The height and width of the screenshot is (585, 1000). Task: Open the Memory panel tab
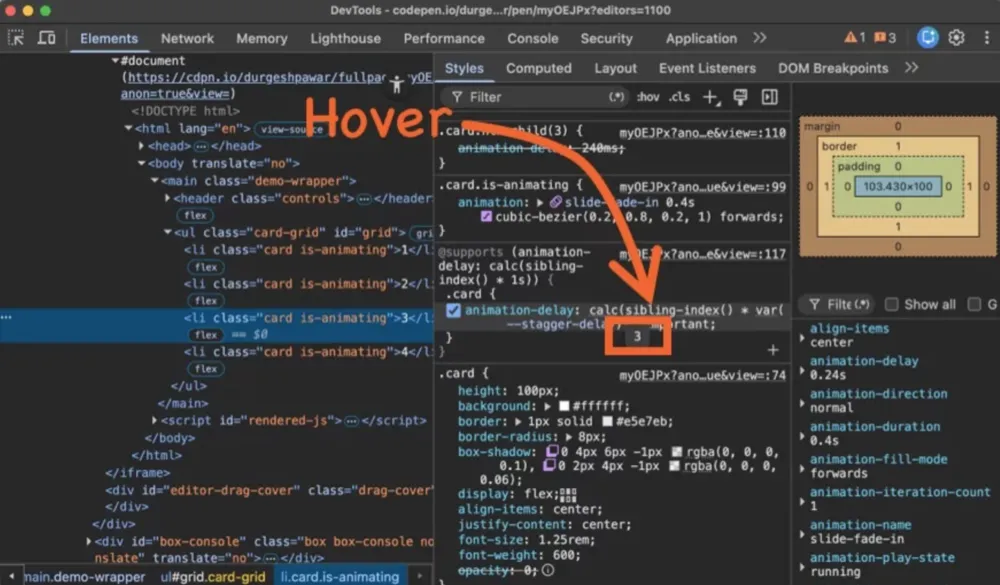(x=261, y=38)
